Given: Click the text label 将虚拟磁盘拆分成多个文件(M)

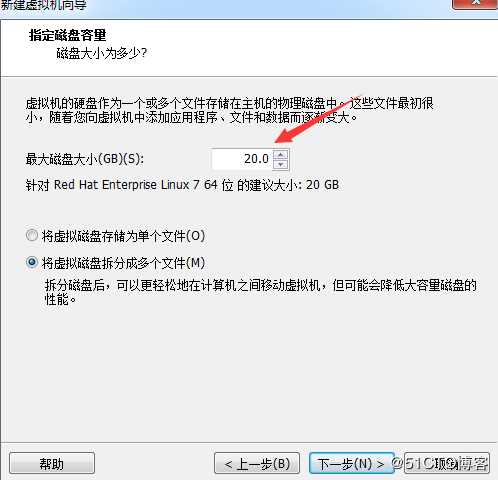Looking at the screenshot, I should tap(123, 263).
